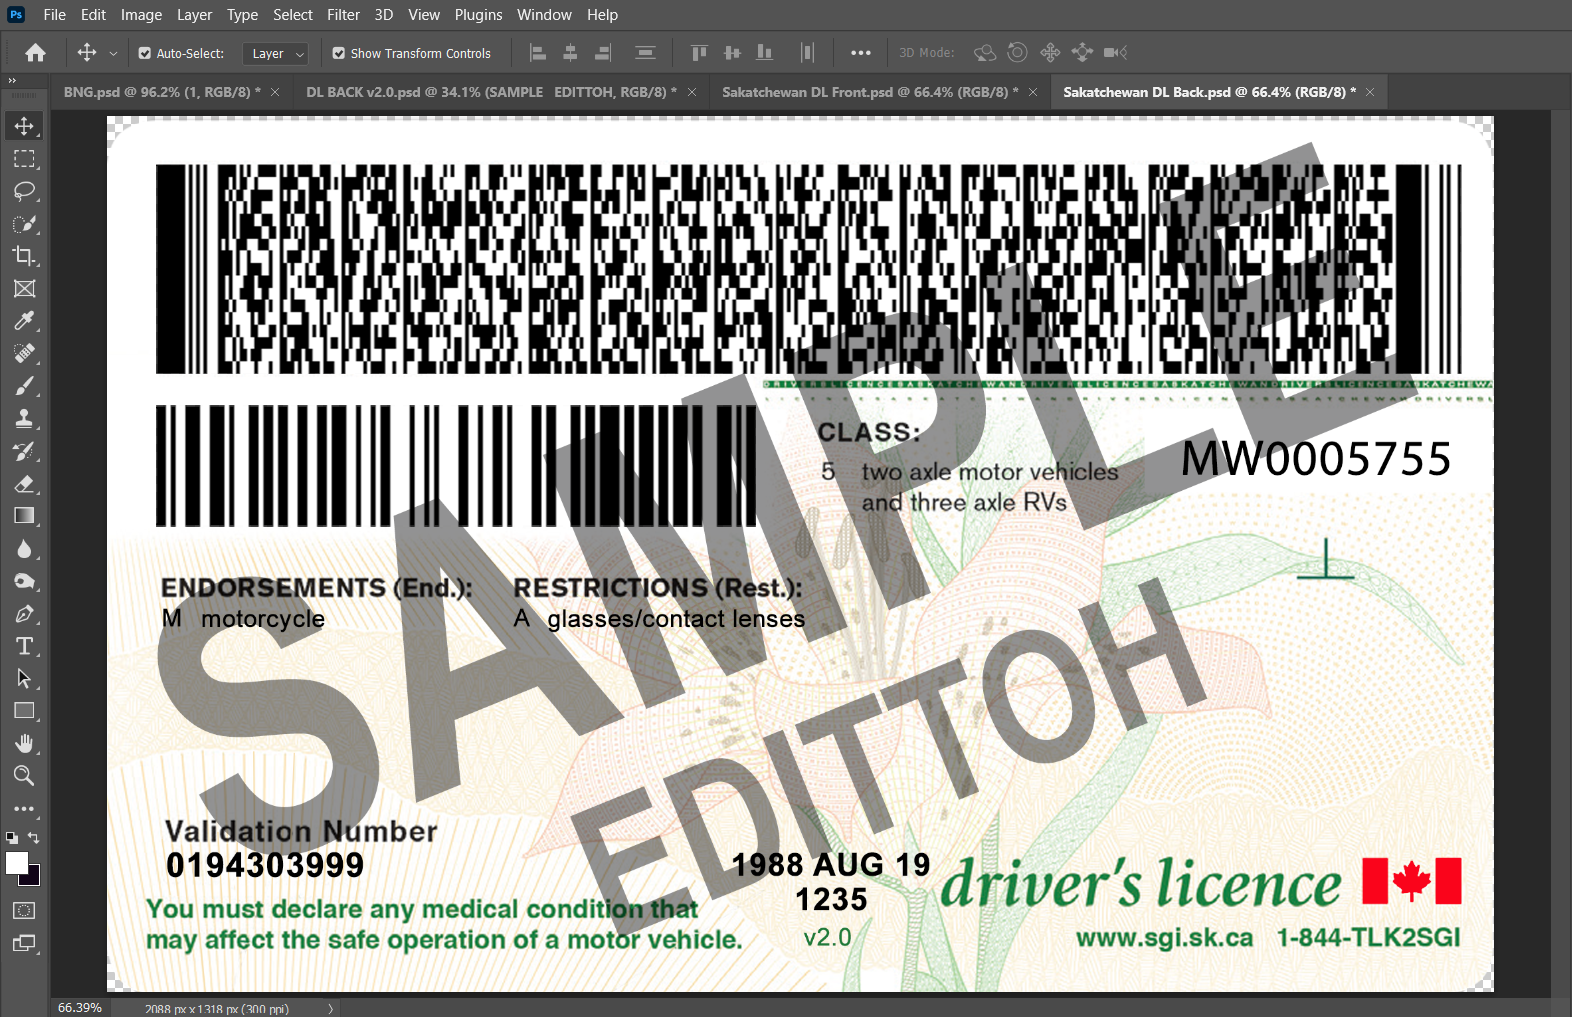The width and height of the screenshot is (1572, 1017).
Task: Open the File menu
Action: pos(55,15)
